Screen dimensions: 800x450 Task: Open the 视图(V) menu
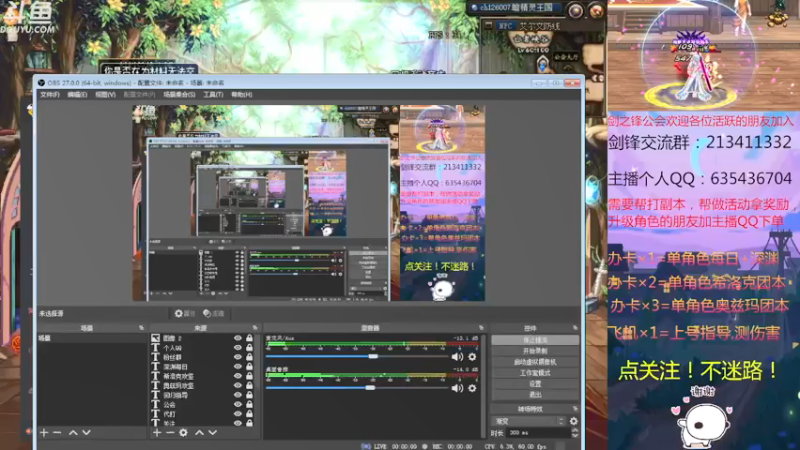(105, 94)
